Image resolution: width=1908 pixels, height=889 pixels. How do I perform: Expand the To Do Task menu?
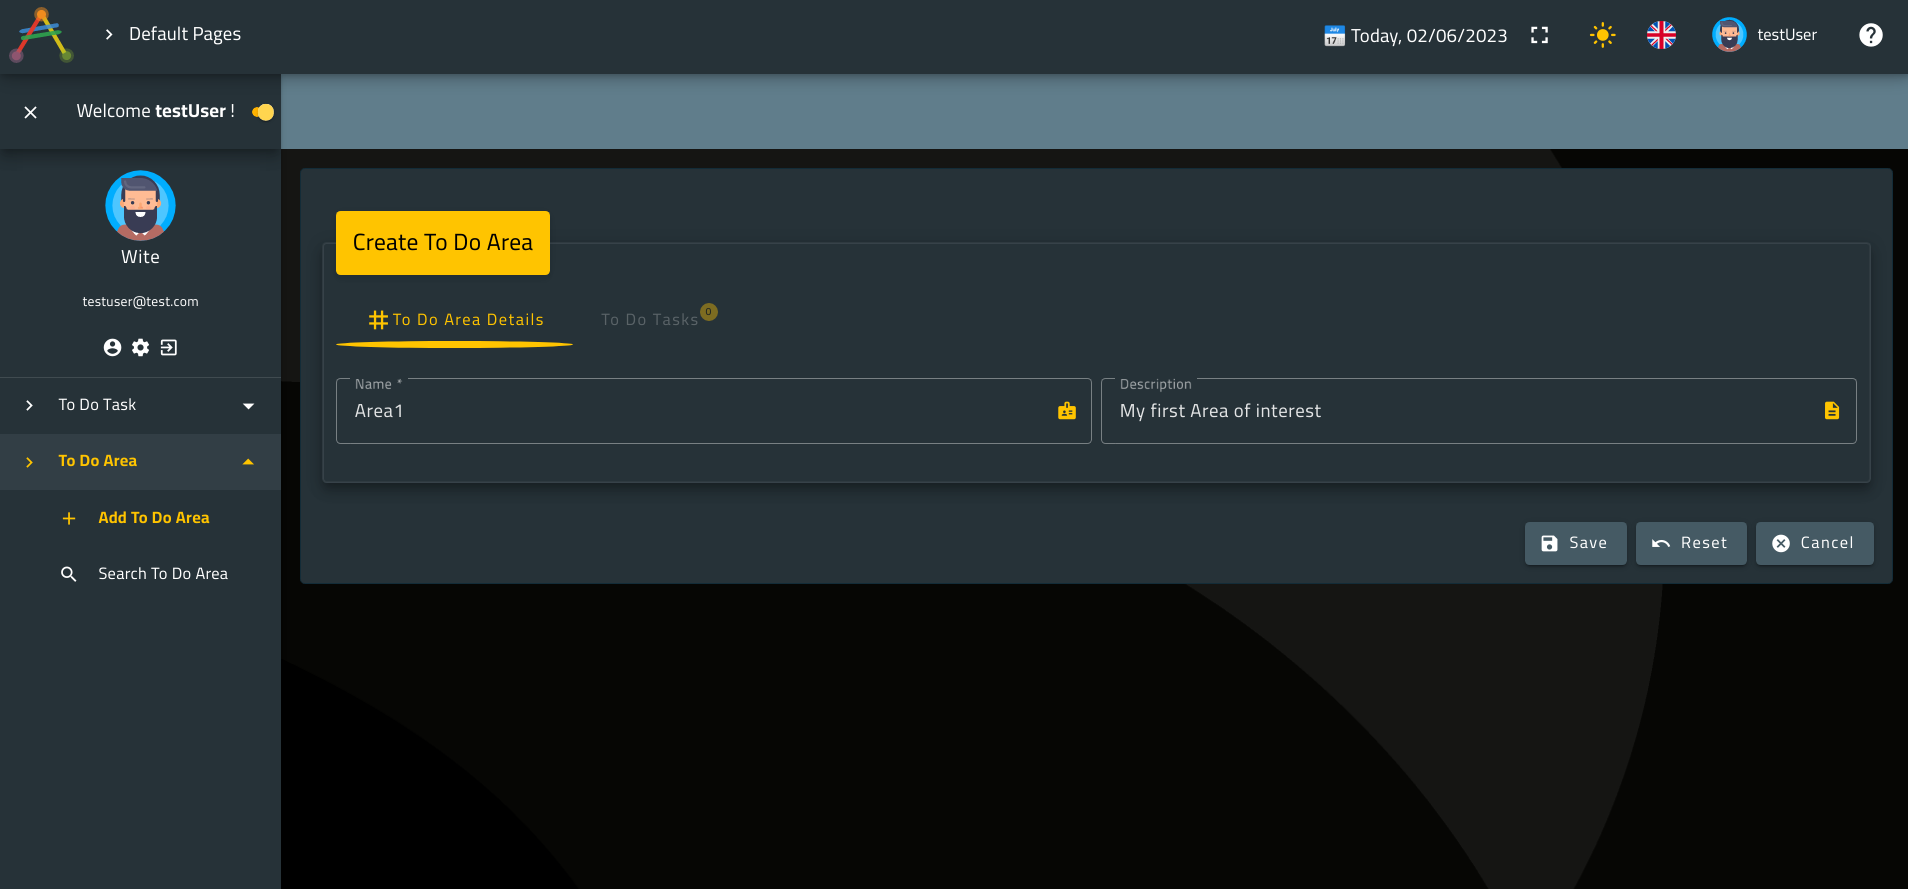click(140, 405)
